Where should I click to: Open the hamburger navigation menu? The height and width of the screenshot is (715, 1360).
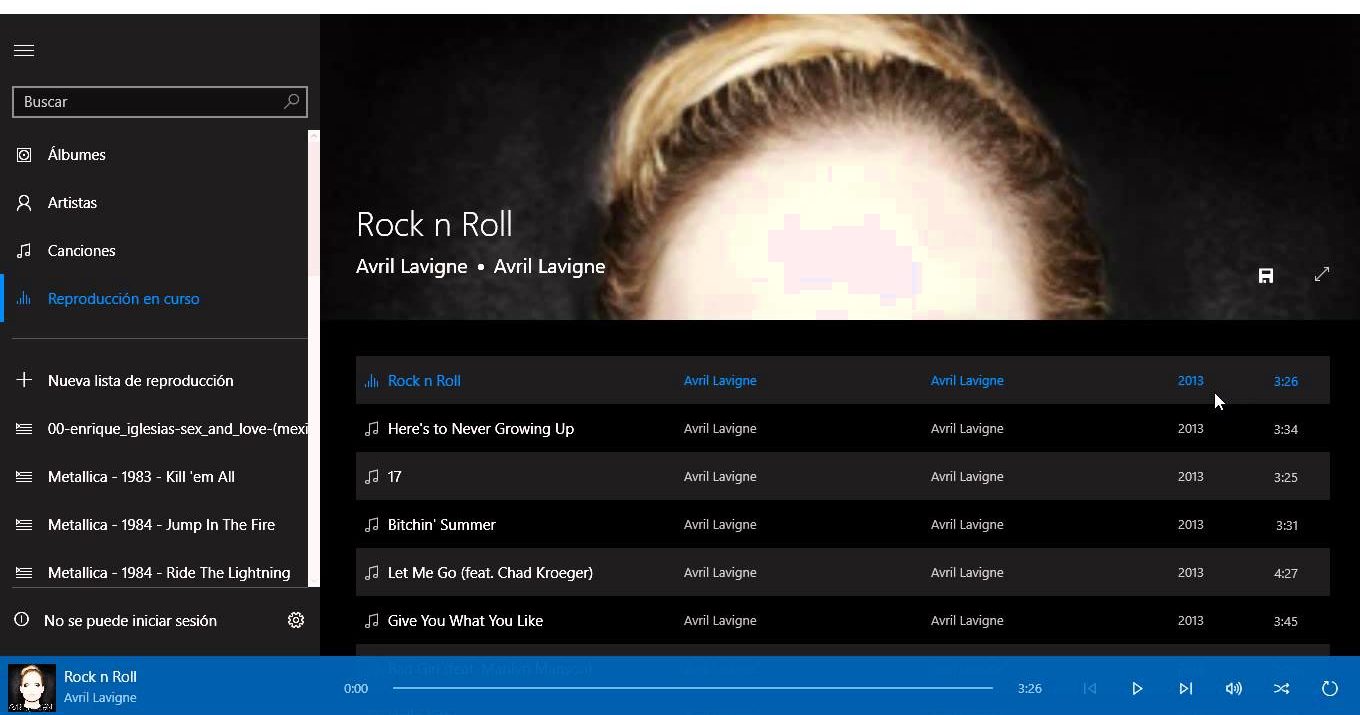(24, 51)
